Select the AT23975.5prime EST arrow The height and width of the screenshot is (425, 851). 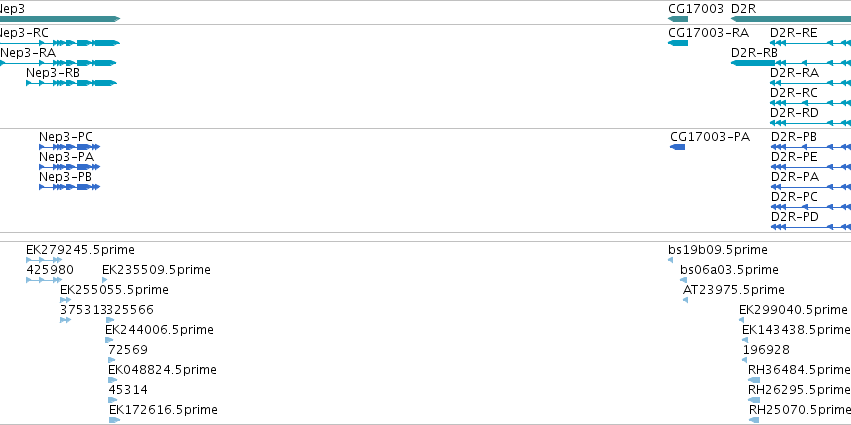point(685,300)
